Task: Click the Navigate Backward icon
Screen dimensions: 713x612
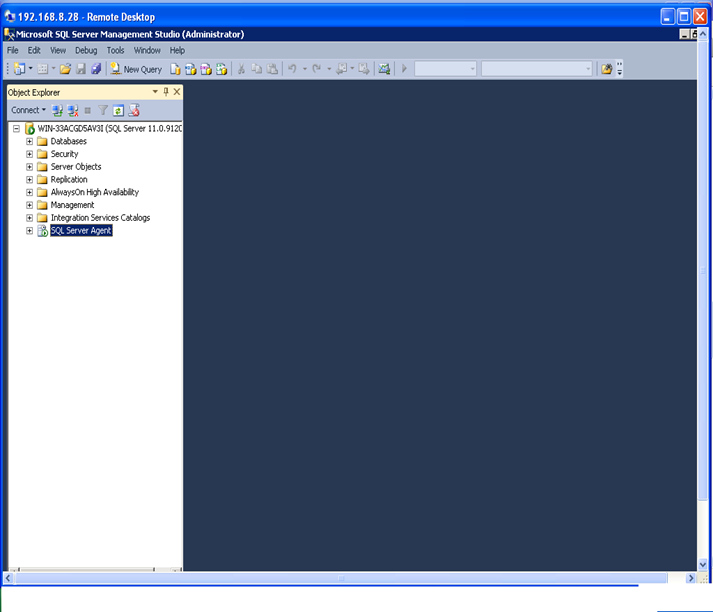Action: (x=341, y=69)
